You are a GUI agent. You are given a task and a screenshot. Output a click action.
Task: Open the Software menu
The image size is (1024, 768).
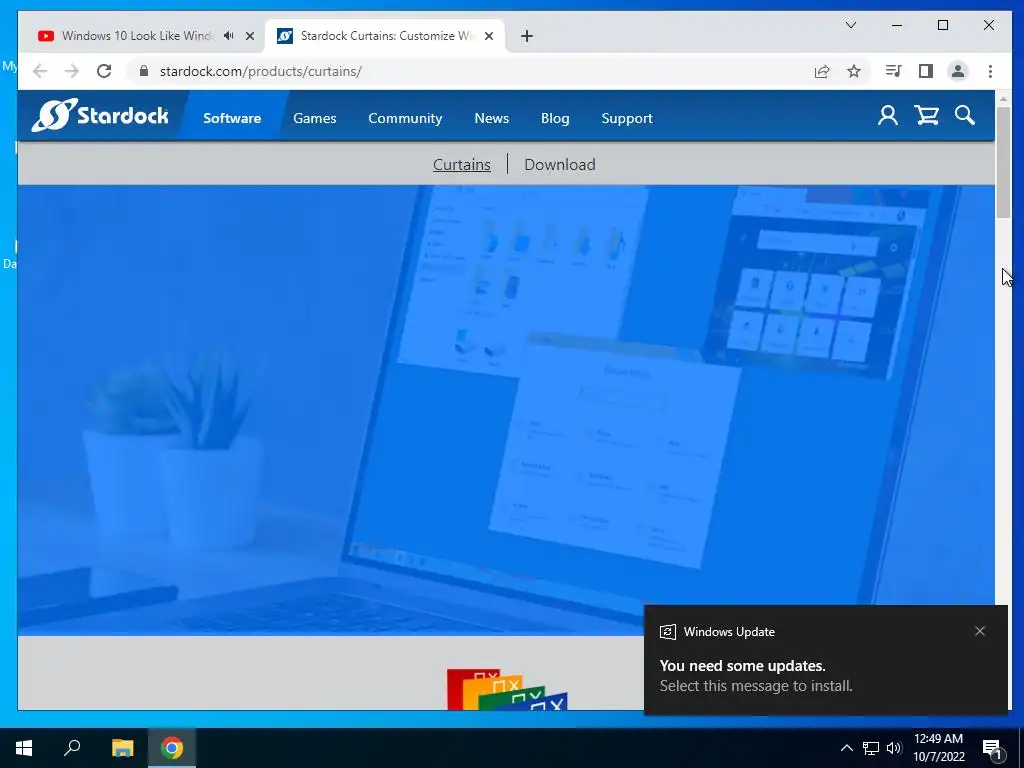(x=232, y=118)
